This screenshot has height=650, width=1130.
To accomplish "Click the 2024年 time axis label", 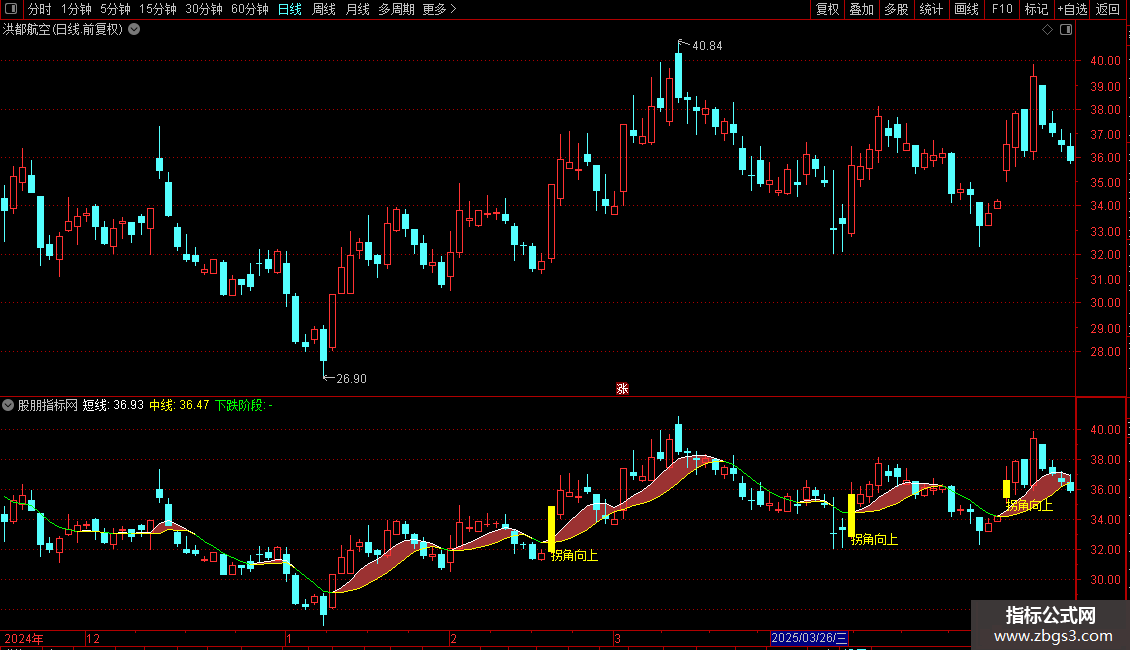I will coord(24,638).
